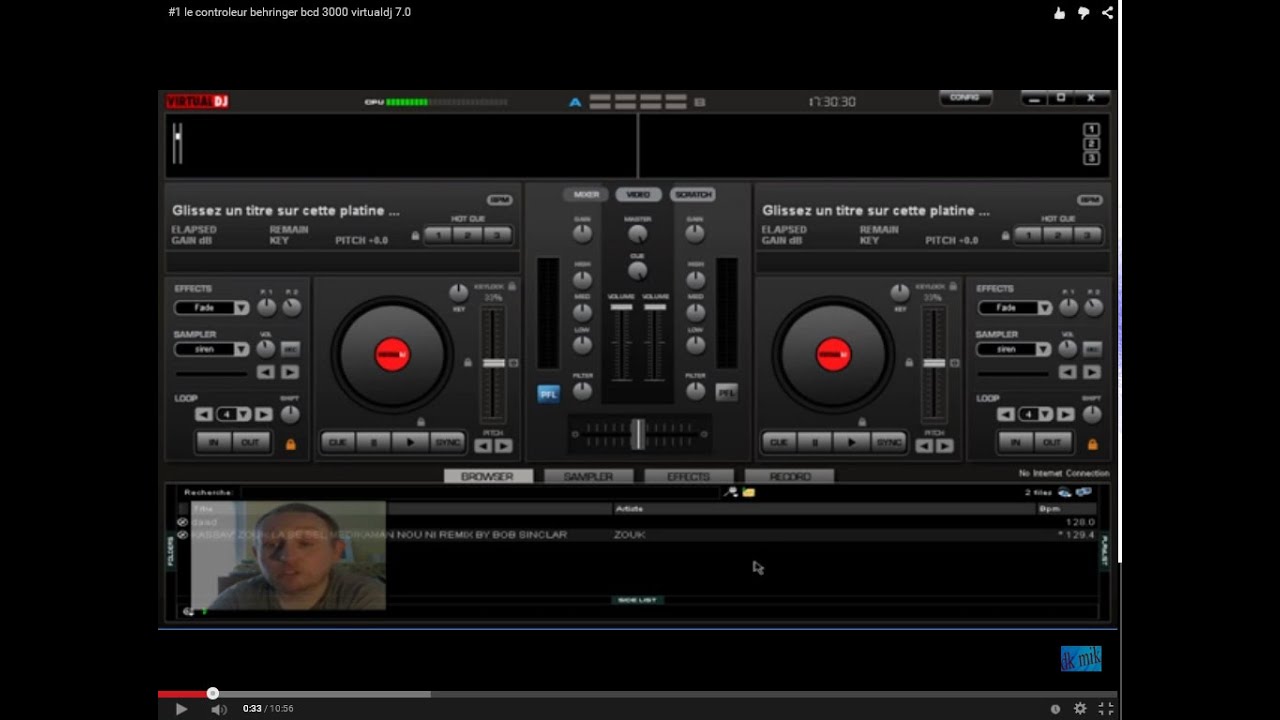Open the left deck siren sampler dropdown

click(211, 350)
